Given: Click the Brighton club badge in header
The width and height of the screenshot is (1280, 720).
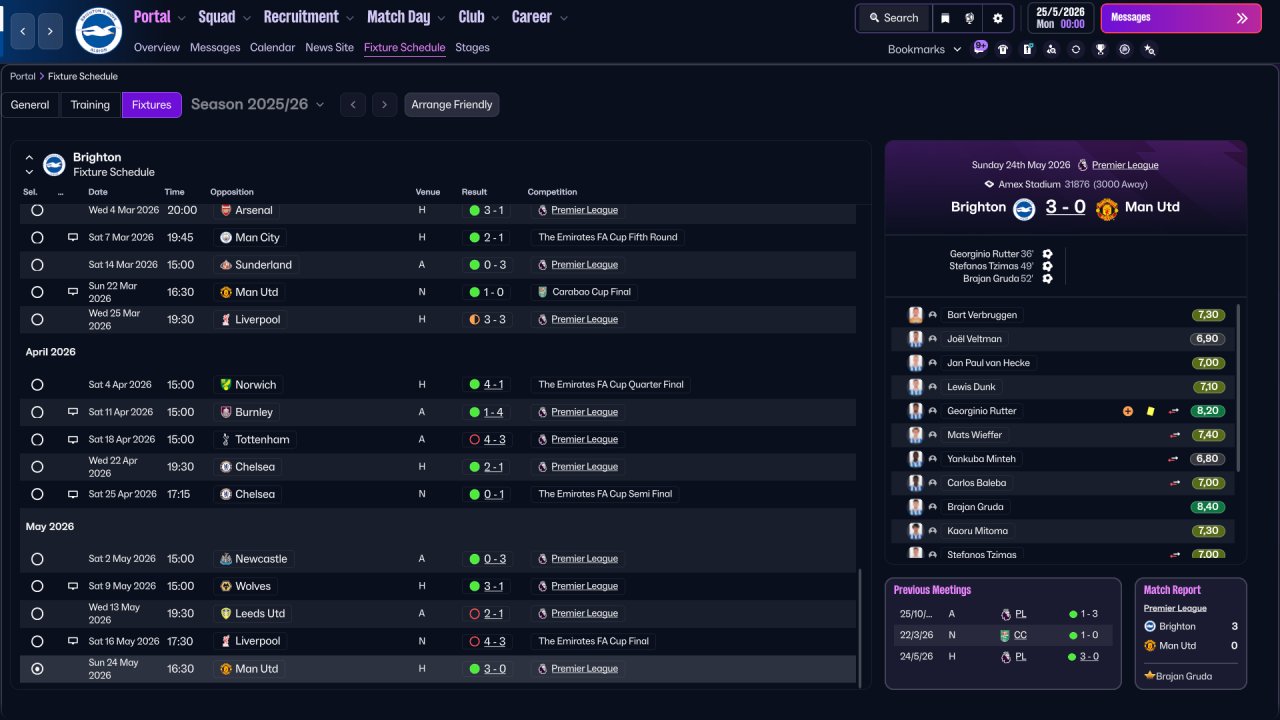Looking at the screenshot, I should click(99, 31).
